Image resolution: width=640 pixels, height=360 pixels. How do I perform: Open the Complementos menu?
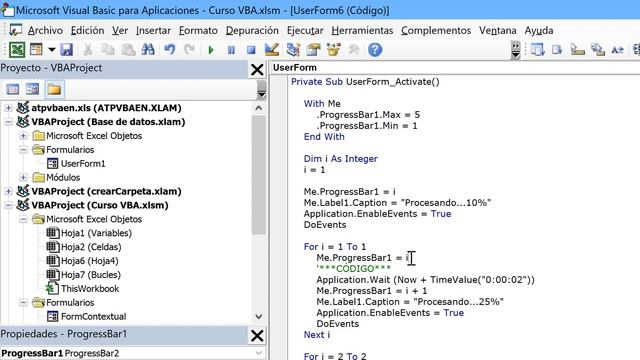point(436,31)
